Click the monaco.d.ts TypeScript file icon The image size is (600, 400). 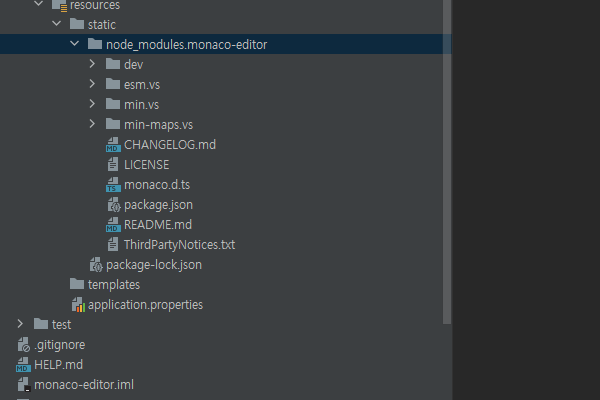click(113, 185)
